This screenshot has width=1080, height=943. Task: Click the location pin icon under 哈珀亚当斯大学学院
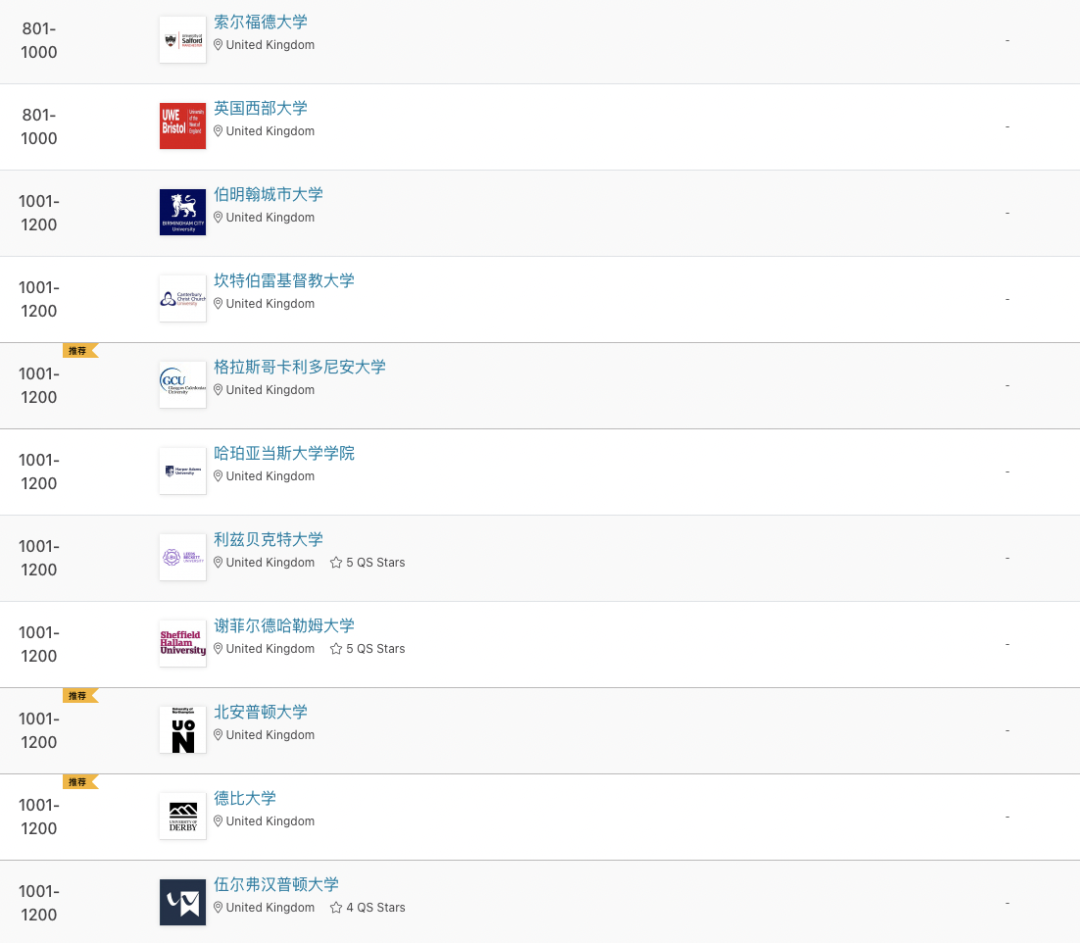218,476
